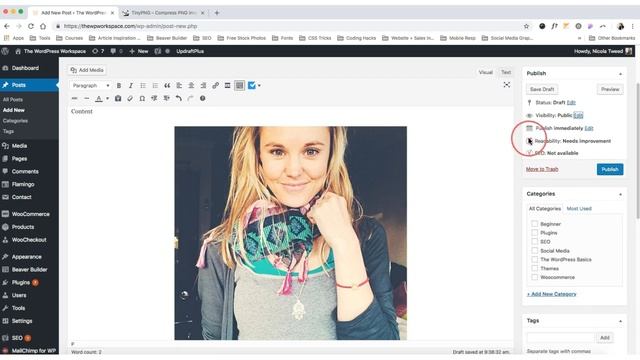Edit publish immediately schedule link
The width and height of the screenshot is (640, 360).
(x=589, y=128)
